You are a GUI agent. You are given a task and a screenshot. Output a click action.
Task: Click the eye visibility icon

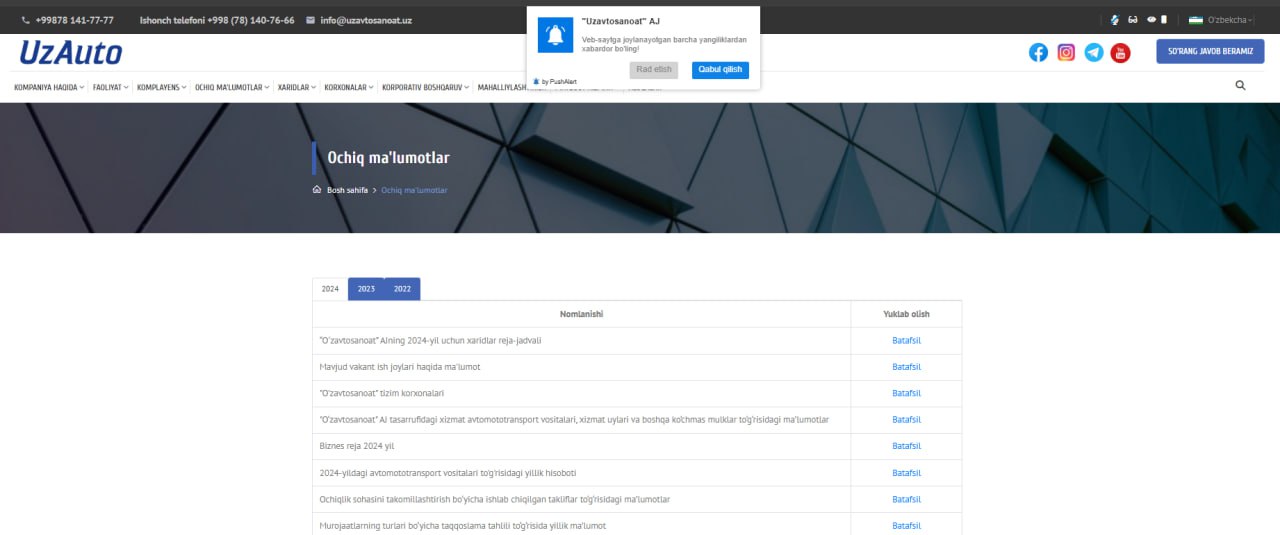[1151, 20]
